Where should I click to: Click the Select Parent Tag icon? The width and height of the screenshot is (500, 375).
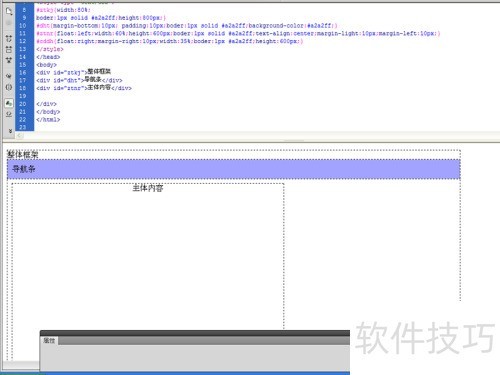click(9, 76)
